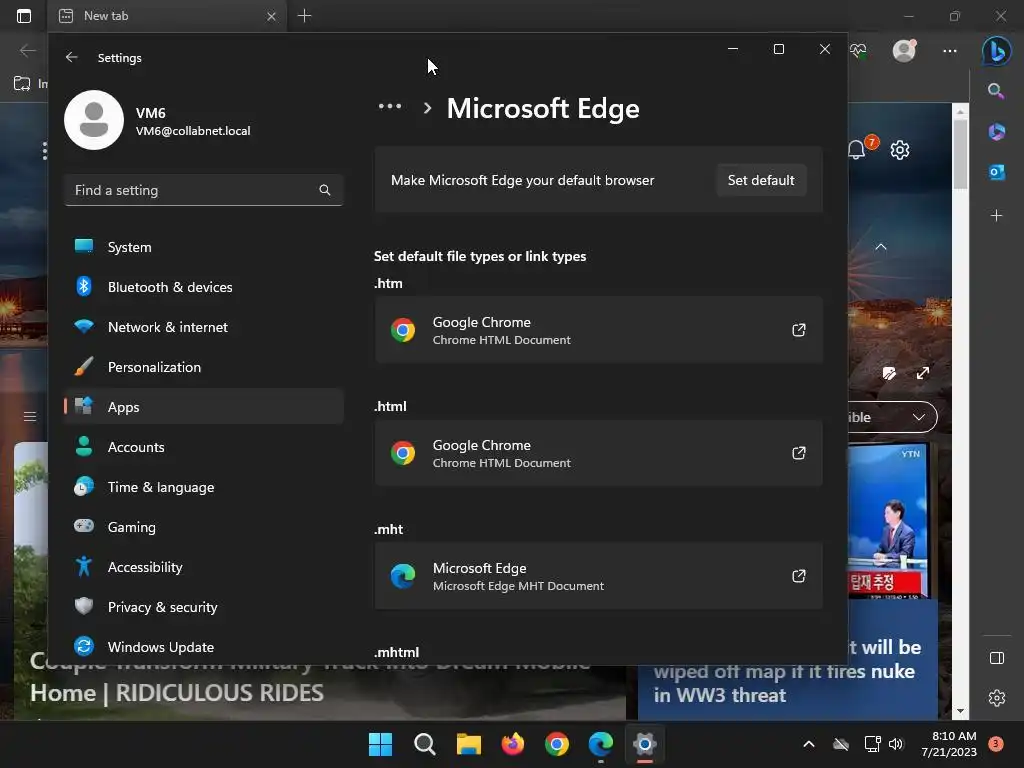Open Settings app icon on taskbar
The height and width of the screenshot is (768, 1024).
(645, 744)
